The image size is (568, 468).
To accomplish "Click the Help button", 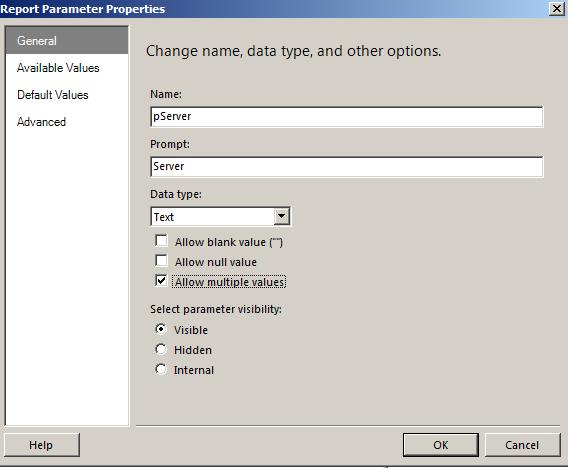I will 42,445.
